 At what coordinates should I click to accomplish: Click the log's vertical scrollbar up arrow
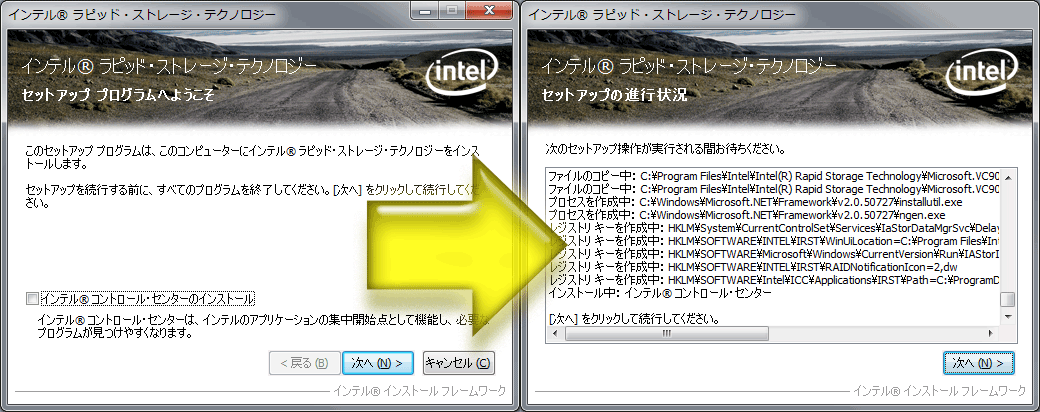[1008, 177]
